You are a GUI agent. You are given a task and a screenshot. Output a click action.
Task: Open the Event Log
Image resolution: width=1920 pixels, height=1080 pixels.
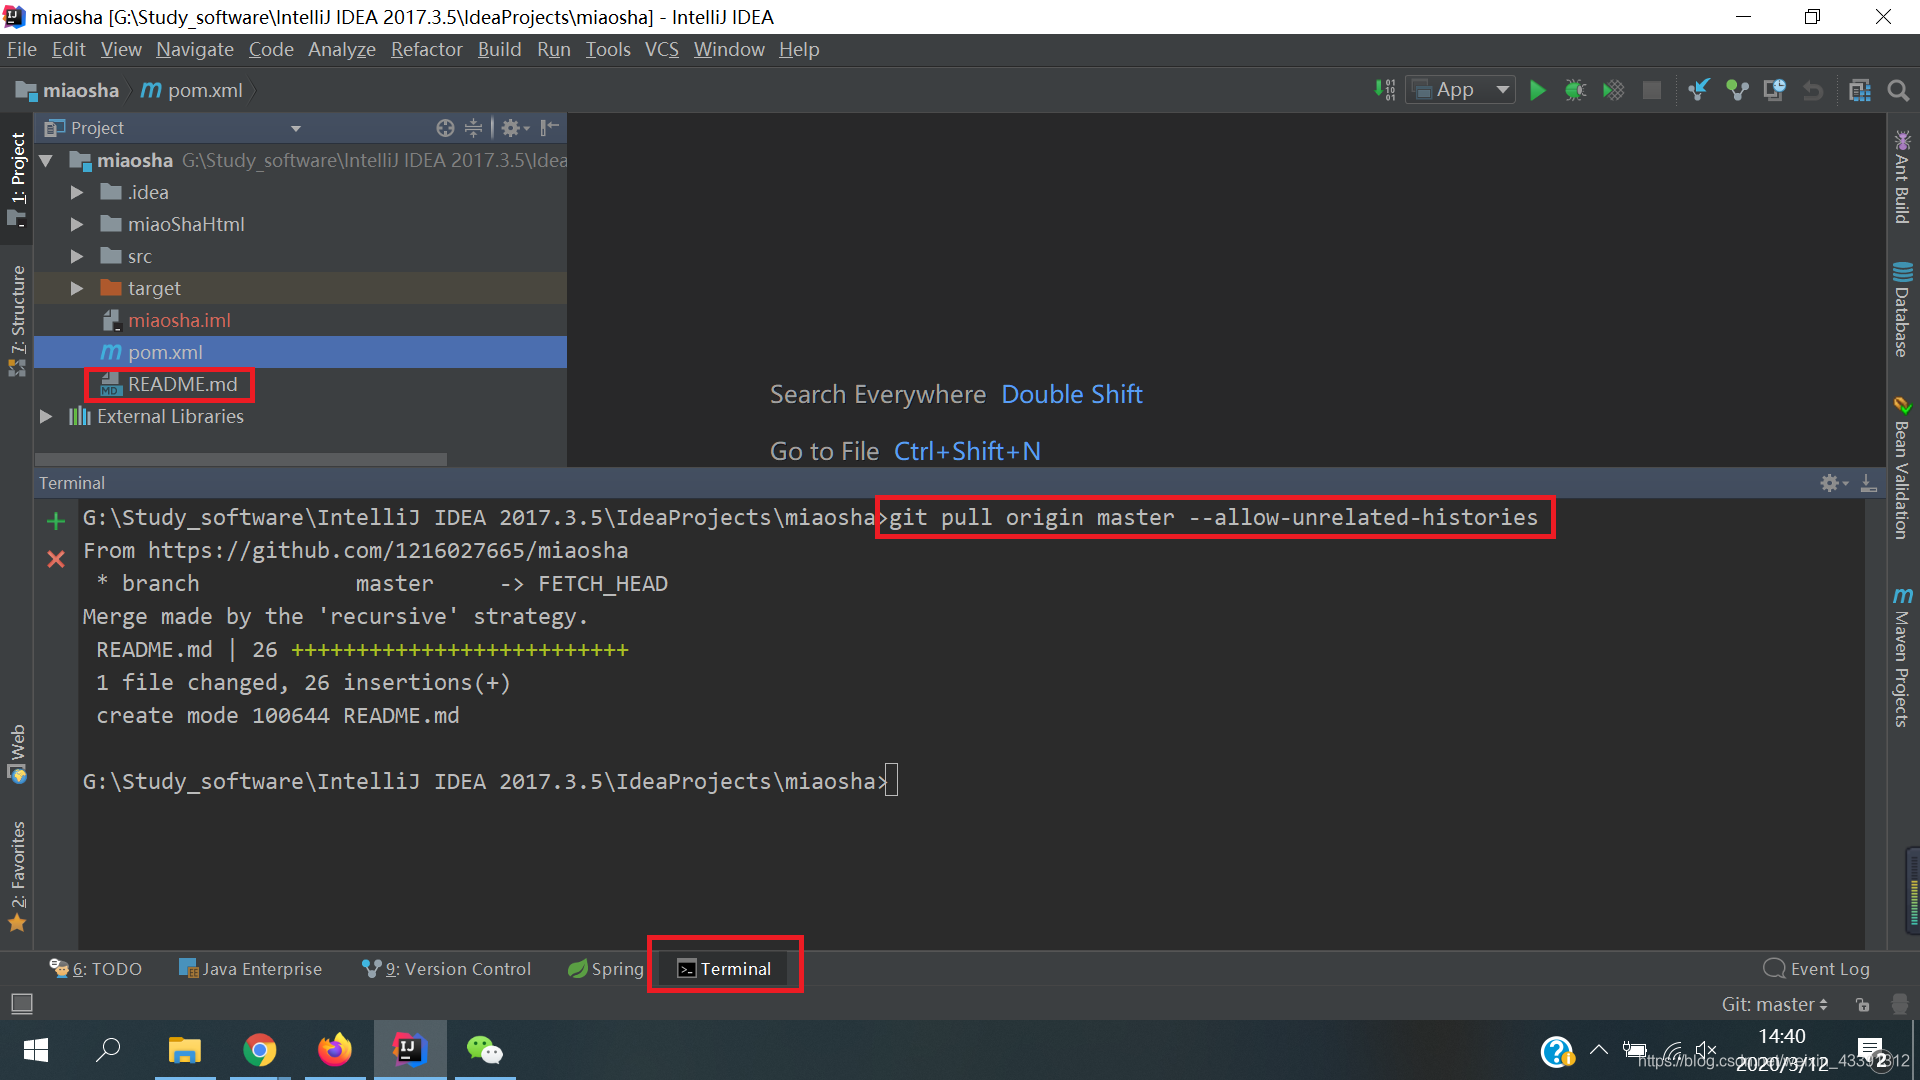(x=1816, y=968)
